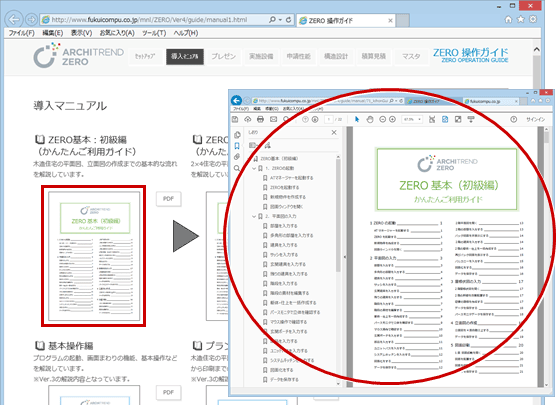
Task: Collapse the 2. 平面図の入力 bookmark chevron
Action: (254, 216)
